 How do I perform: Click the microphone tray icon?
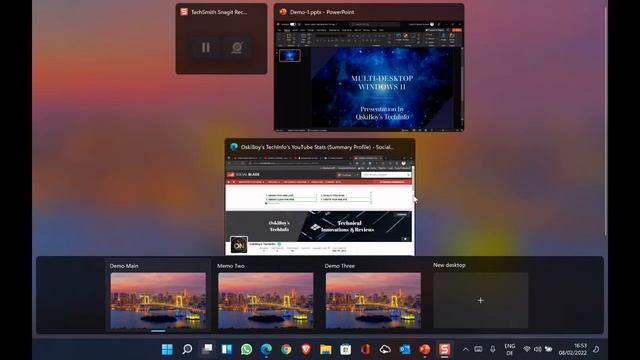[x=493, y=349]
